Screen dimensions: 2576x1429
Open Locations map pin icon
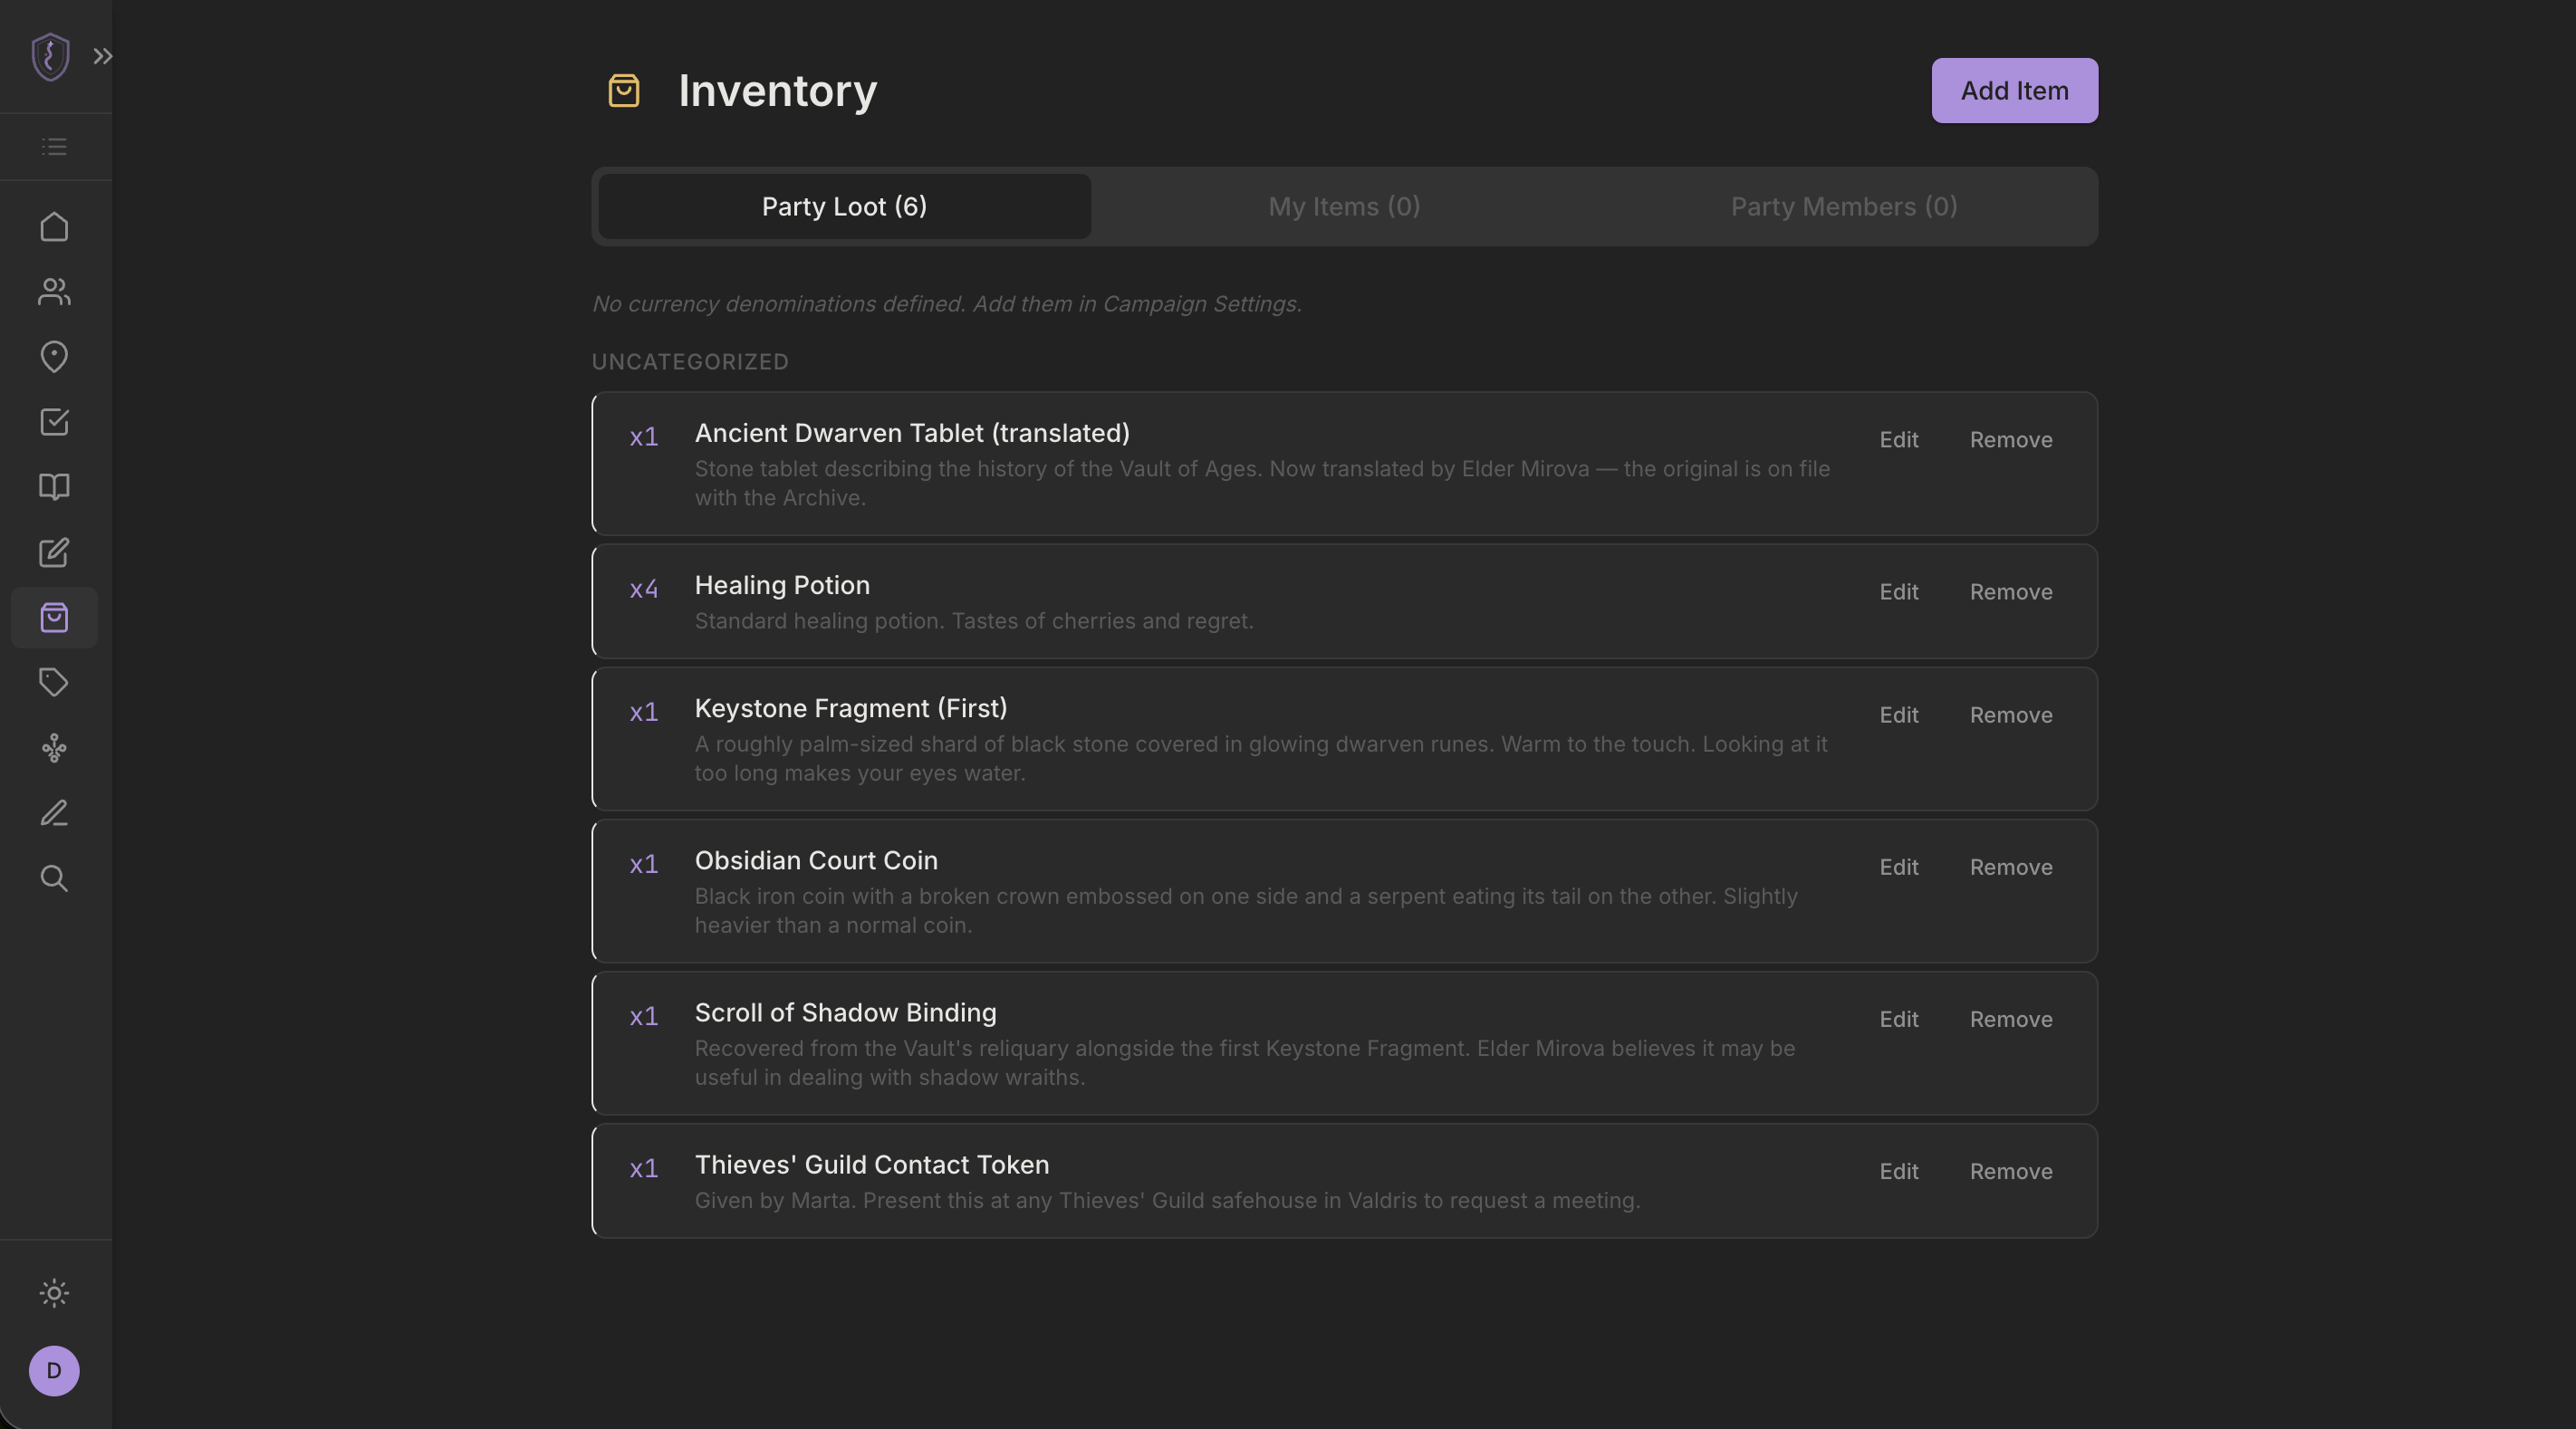click(x=54, y=357)
